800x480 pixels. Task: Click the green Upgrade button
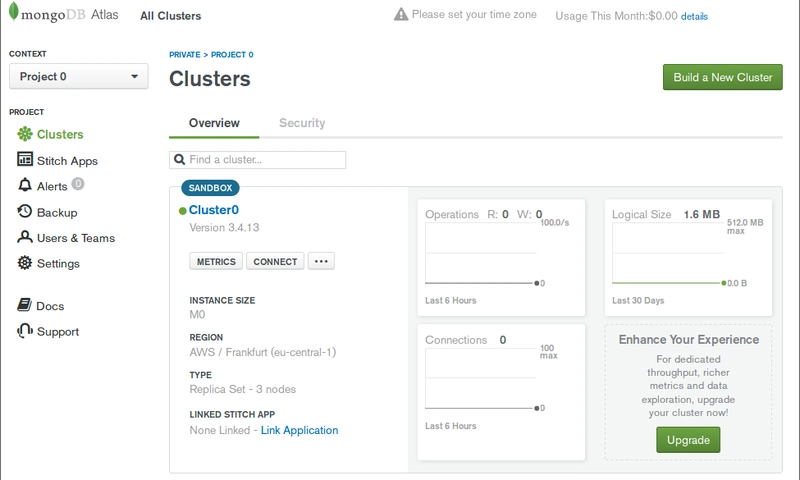(x=688, y=440)
